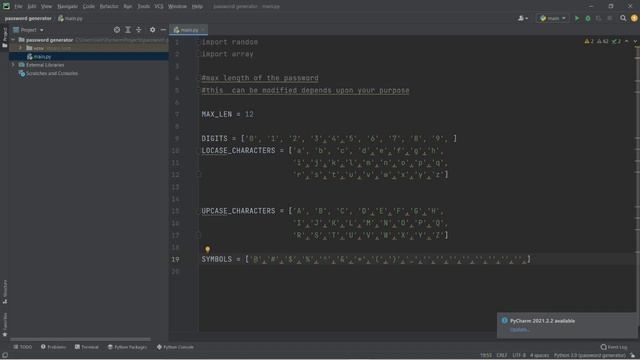This screenshot has height=360, width=640.
Task: Toggle the Structure side tool window button
Action: click(4, 292)
